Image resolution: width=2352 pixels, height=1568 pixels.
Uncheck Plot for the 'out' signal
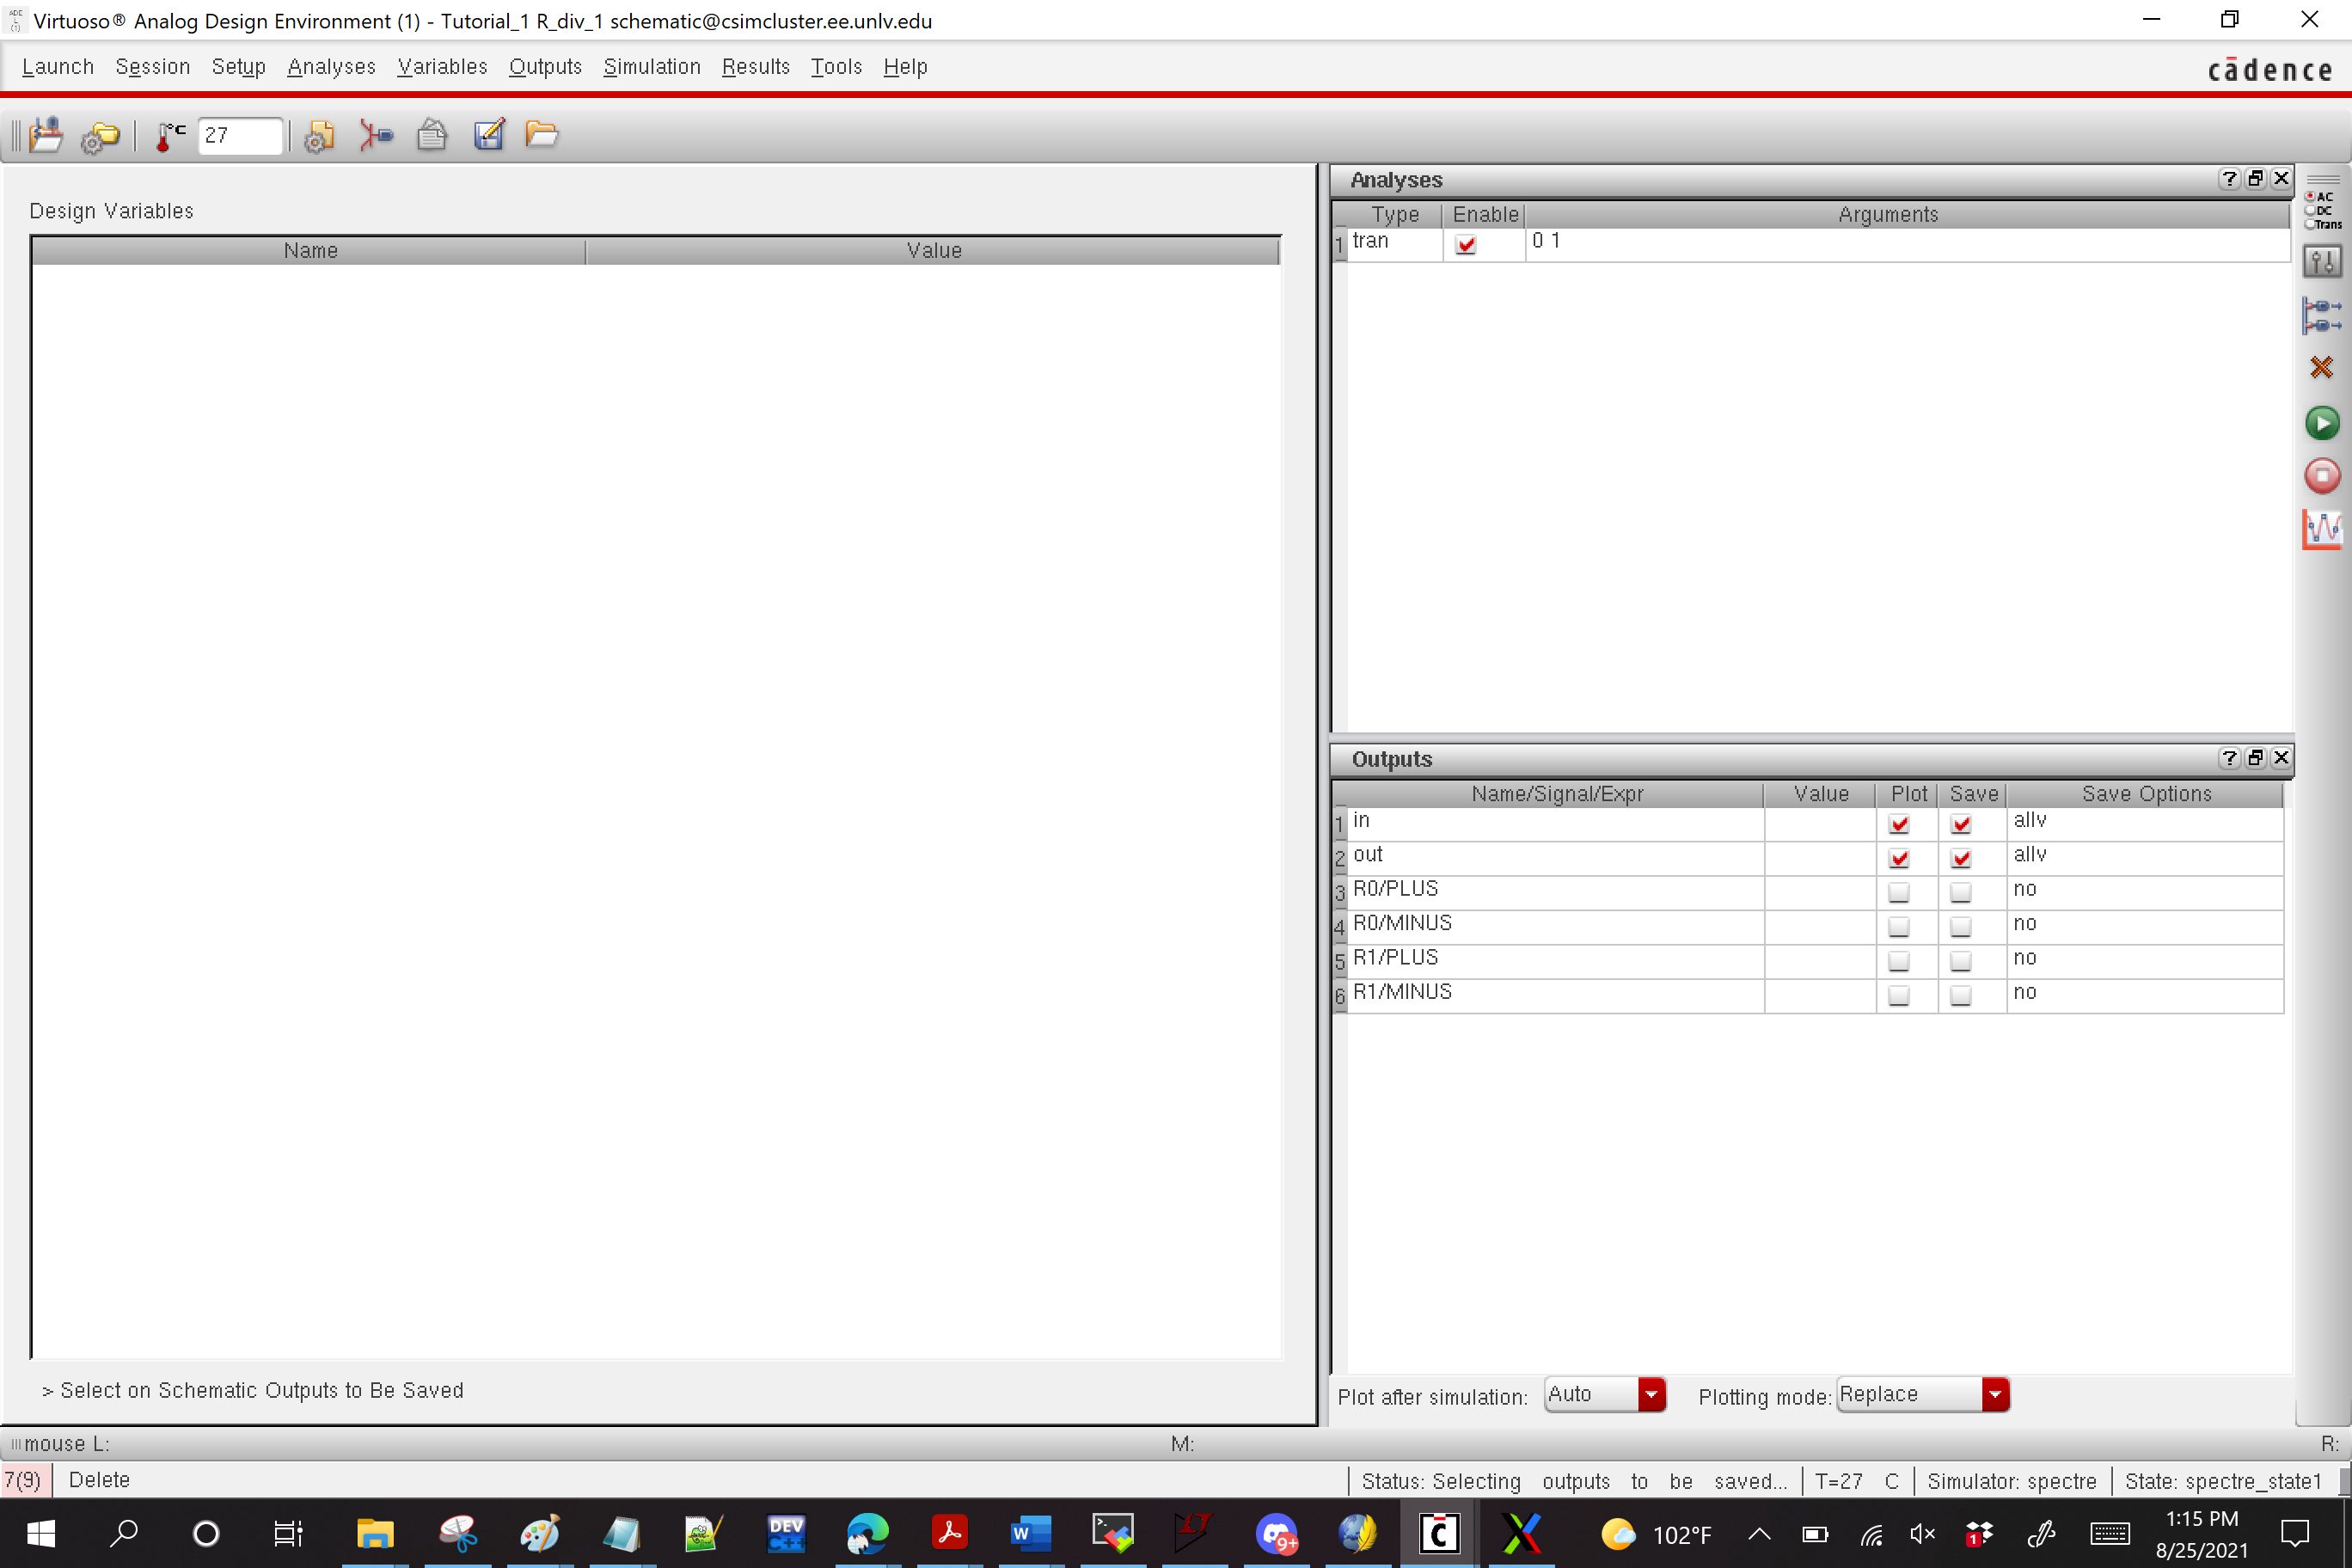(1898, 858)
